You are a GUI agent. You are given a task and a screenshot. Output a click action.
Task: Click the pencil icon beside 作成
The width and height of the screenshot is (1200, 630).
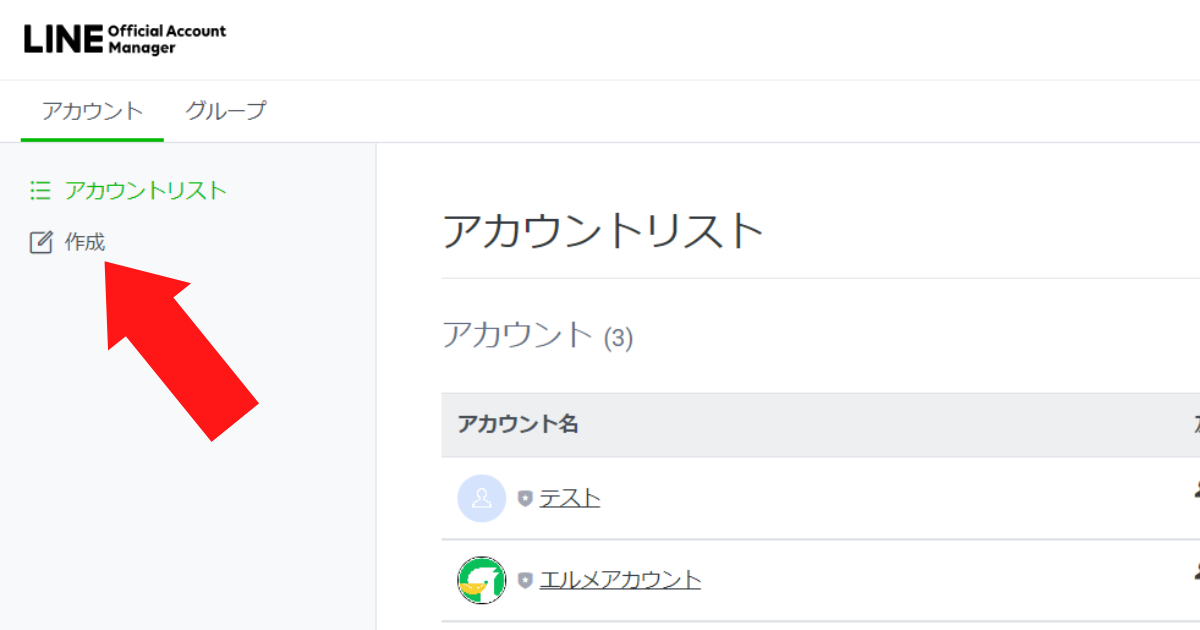click(40, 242)
